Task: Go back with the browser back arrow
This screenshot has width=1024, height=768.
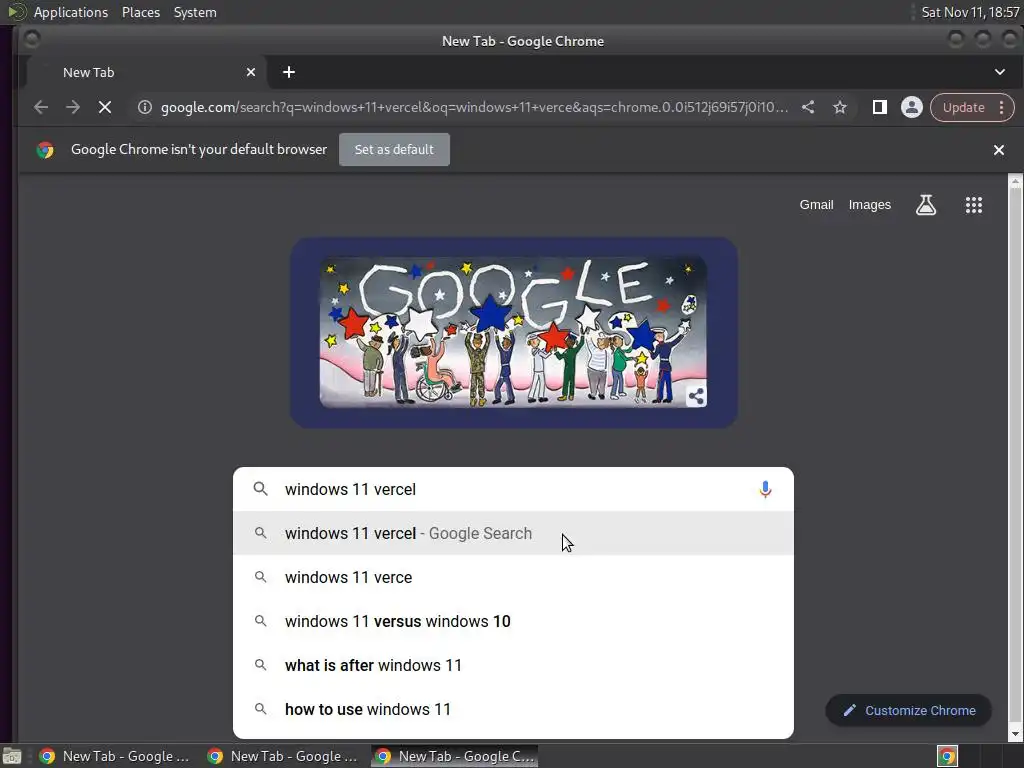Action: pyautogui.click(x=40, y=107)
